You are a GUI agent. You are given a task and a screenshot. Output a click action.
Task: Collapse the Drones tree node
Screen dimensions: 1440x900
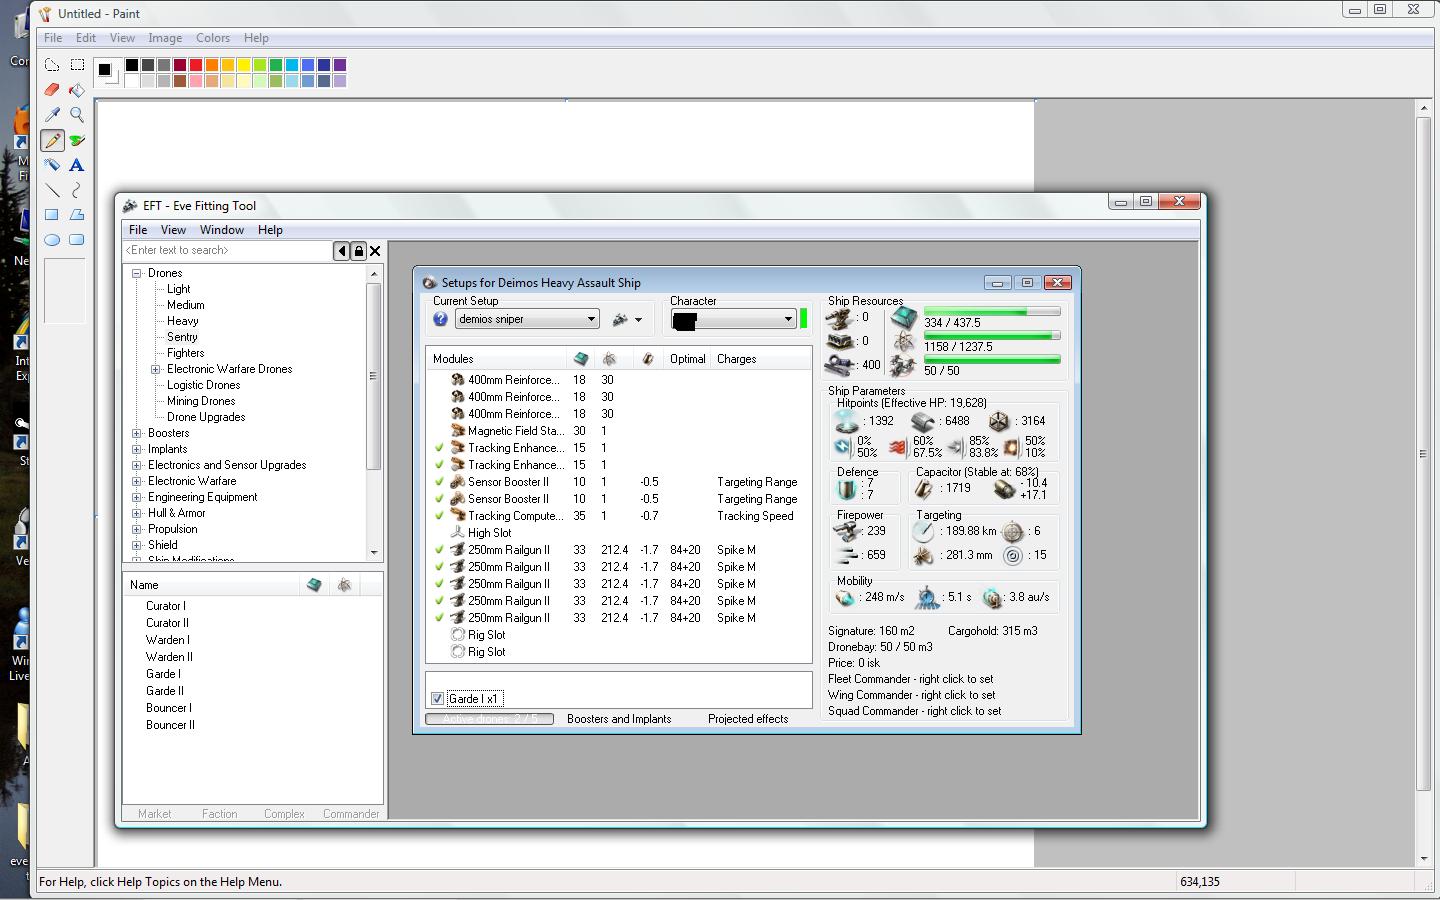[x=137, y=273]
